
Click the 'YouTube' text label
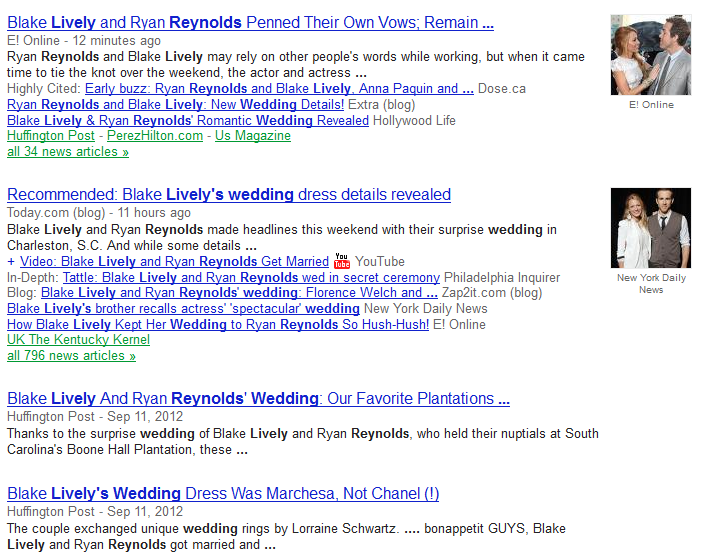[380, 262]
